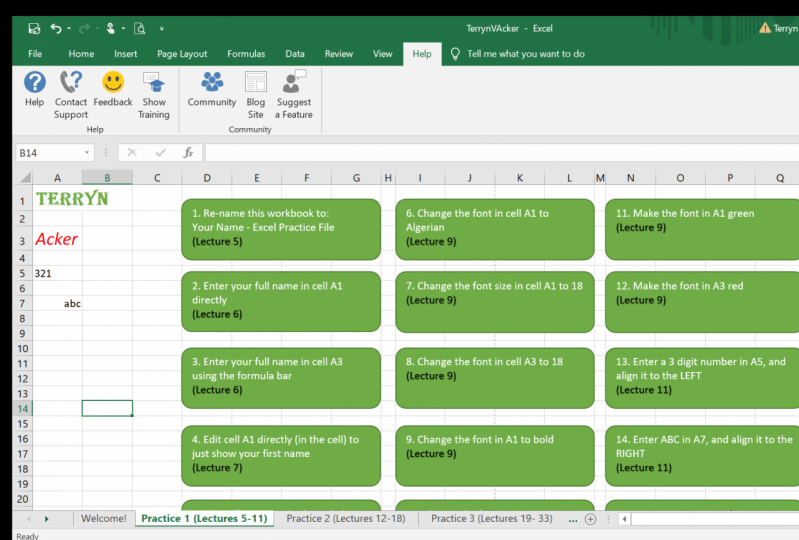Click the ellipsis for more sheet tabs

coord(573,520)
